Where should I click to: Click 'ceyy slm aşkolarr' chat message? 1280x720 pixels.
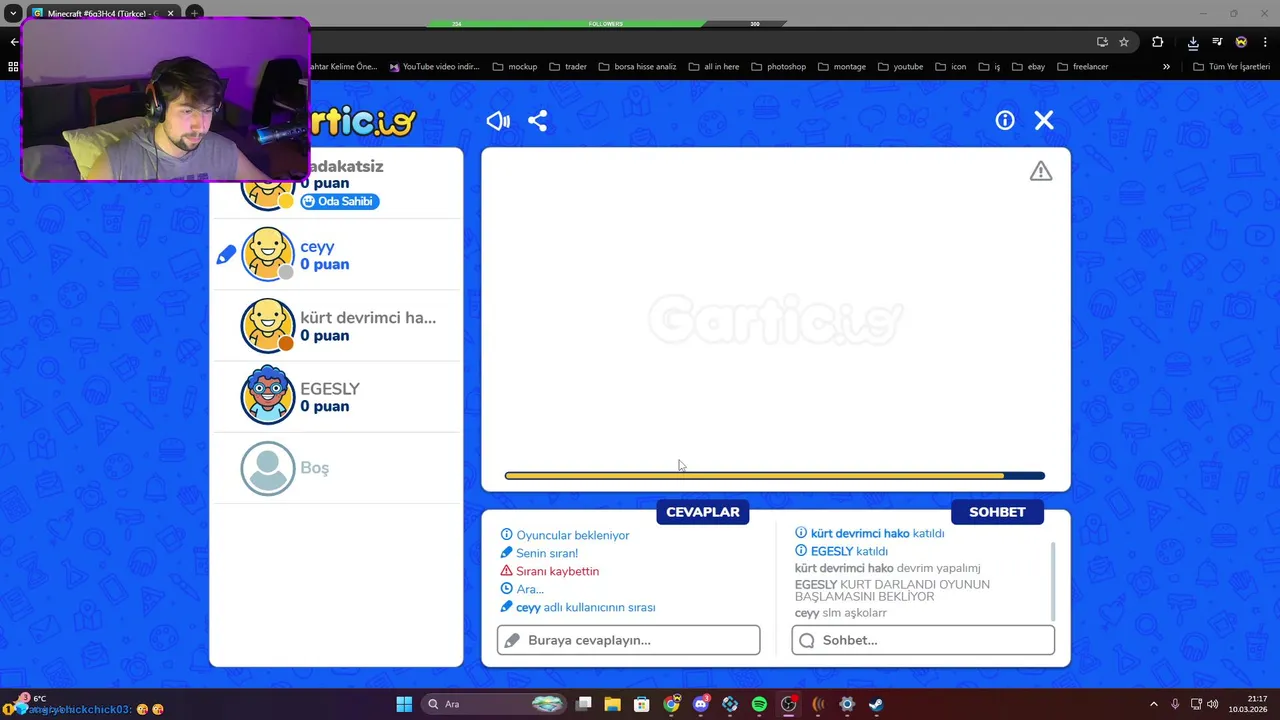[841, 613]
